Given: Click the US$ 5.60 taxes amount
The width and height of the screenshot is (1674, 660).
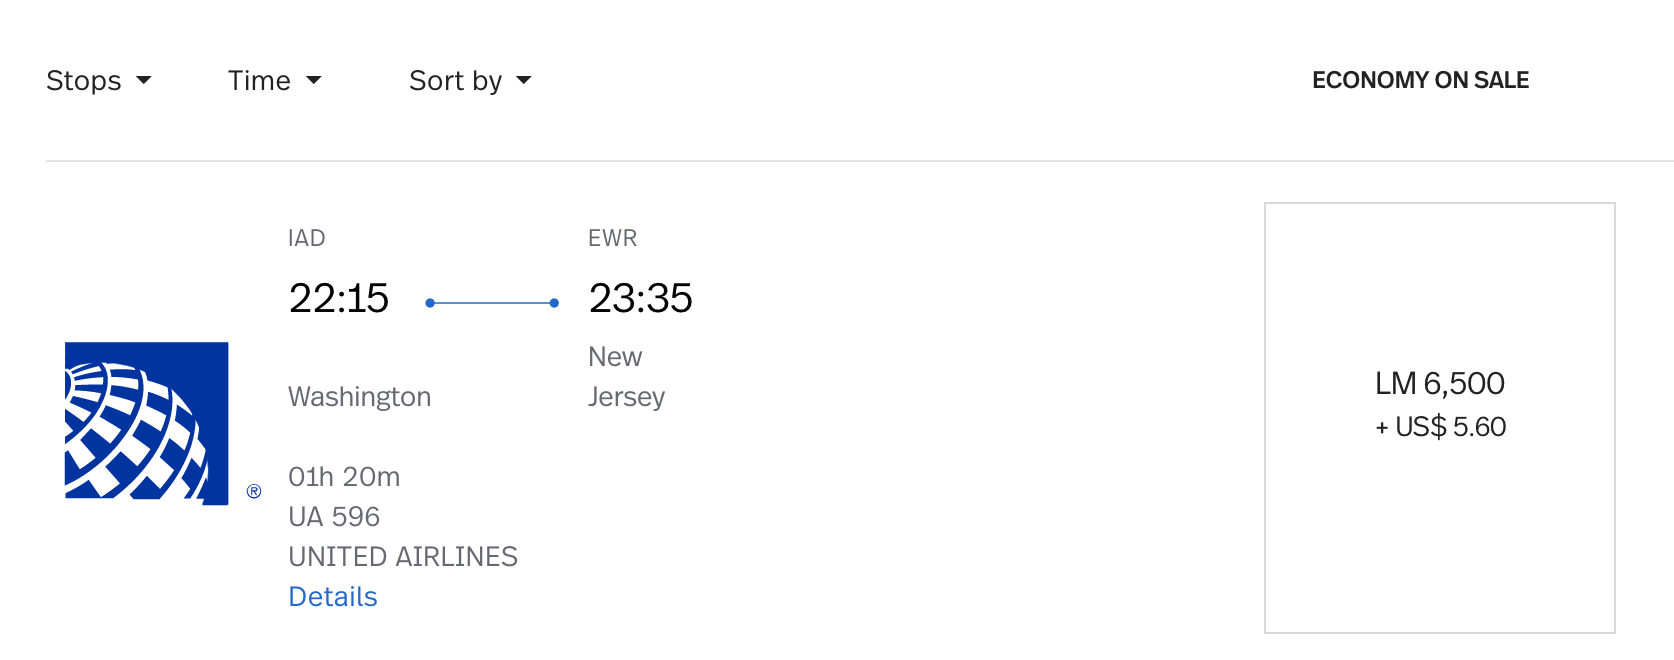Looking at the screenshot, I should pos(1449,427).
